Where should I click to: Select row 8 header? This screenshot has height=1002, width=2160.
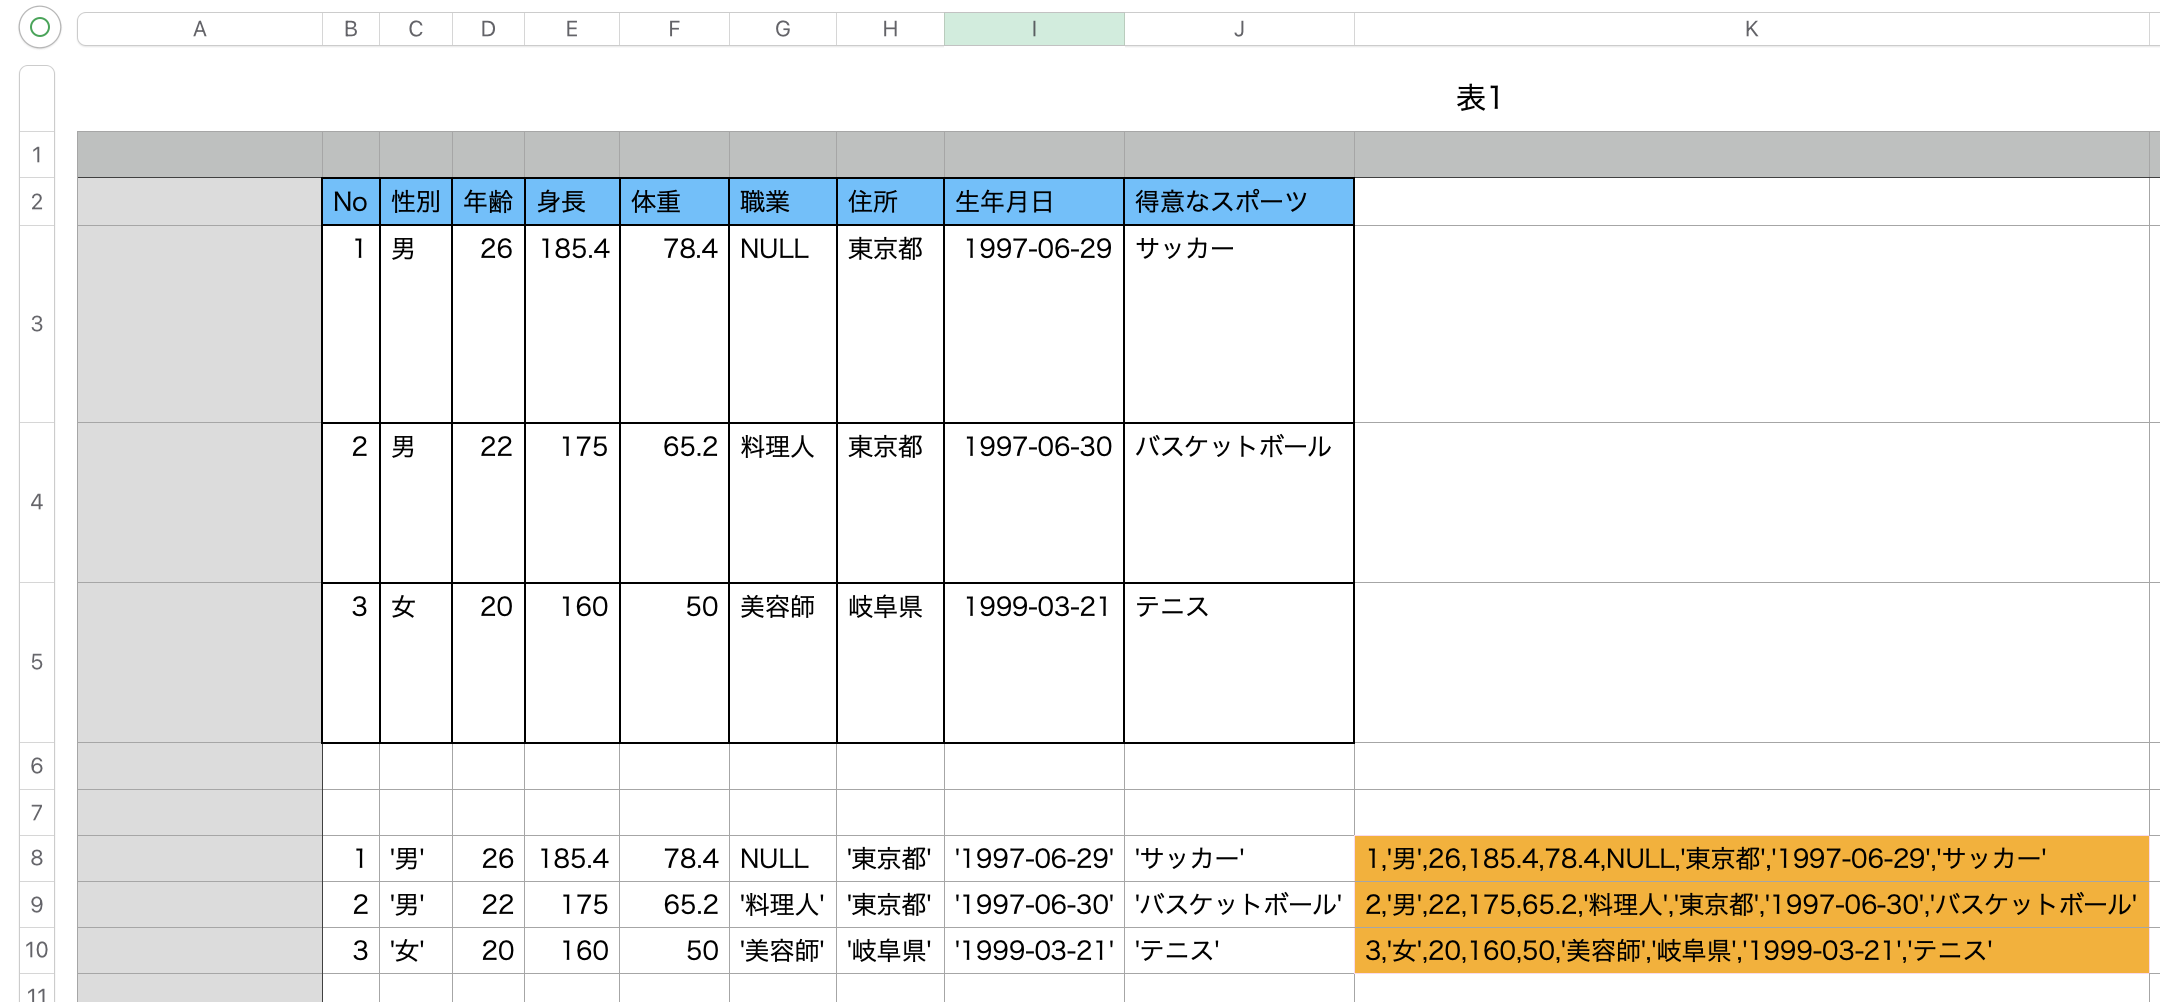click(x=36, y=857)
